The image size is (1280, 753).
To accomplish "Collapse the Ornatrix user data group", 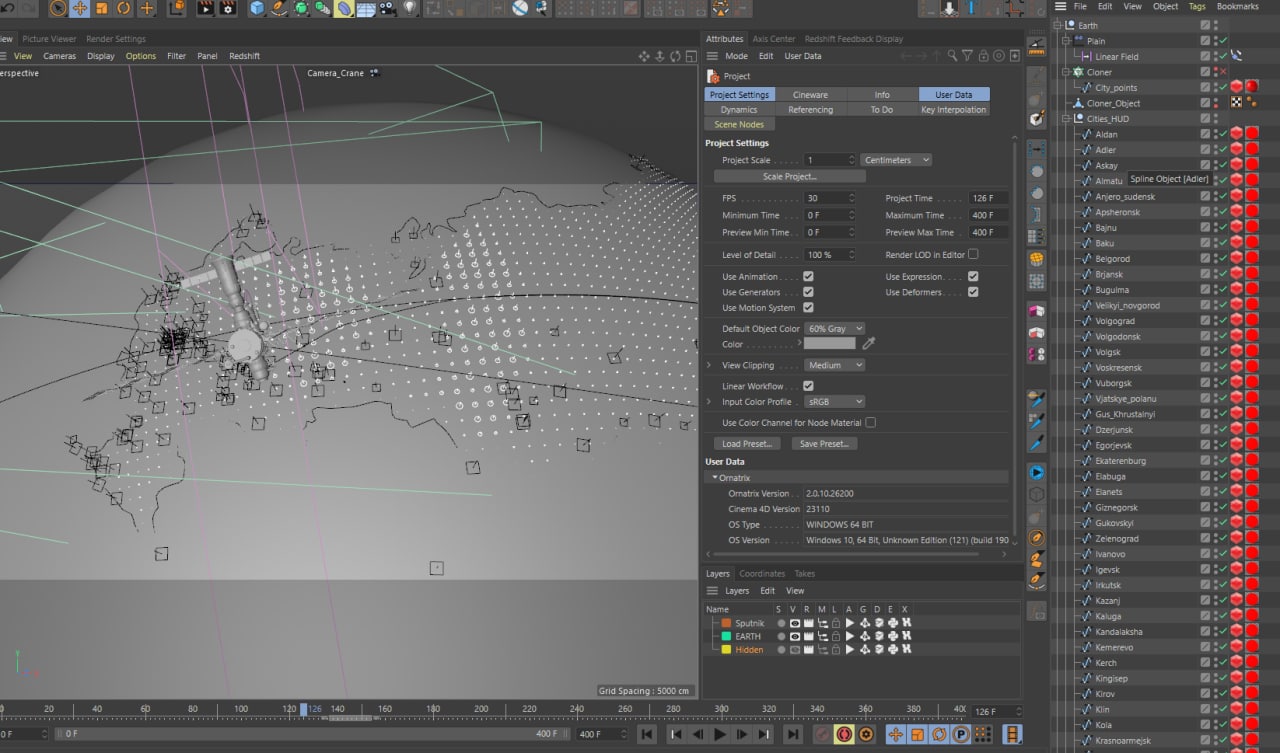I will click(714, 478).
